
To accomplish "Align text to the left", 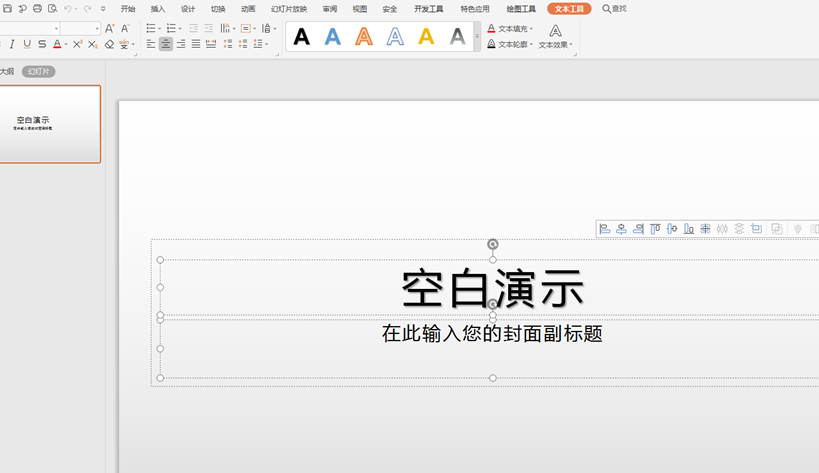I will click(151, 44).
